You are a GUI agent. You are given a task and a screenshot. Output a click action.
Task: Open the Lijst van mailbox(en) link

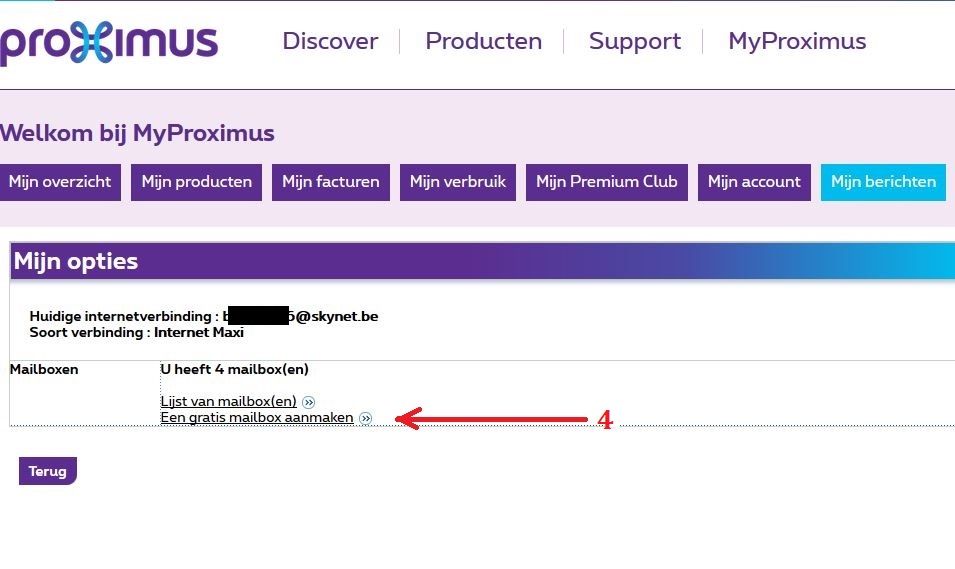[228, 402]
